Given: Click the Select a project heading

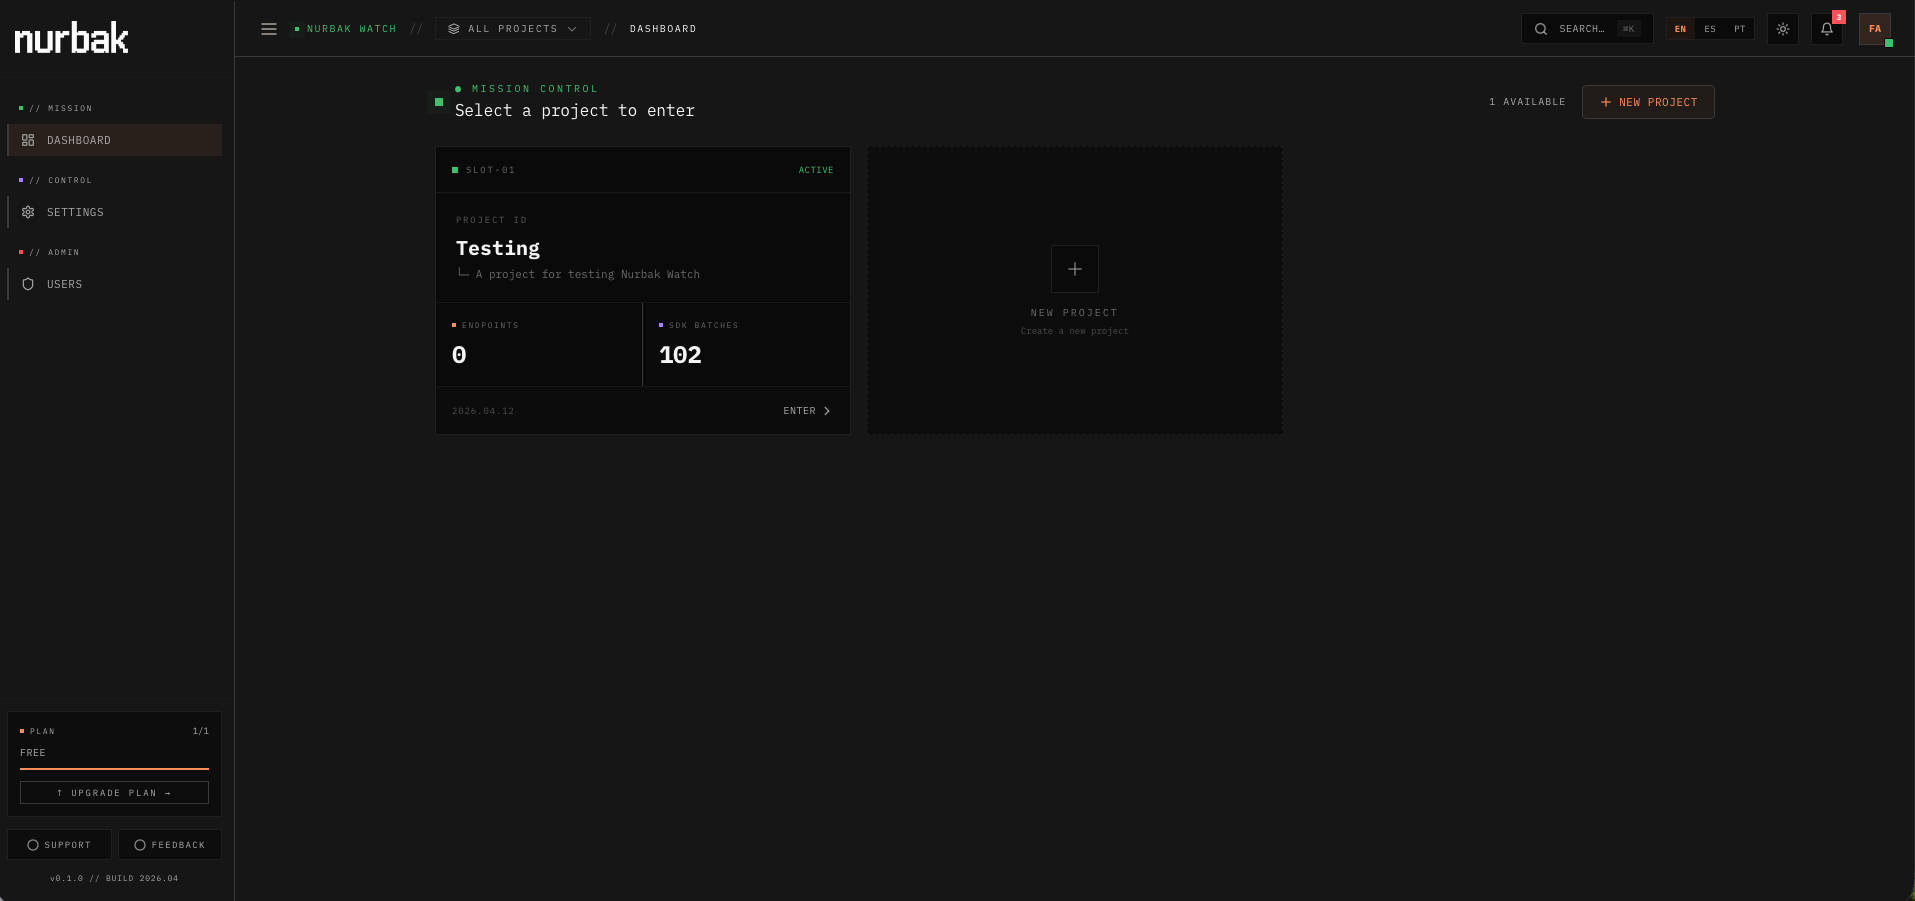Looking at the screenshot, I should pyautogui.click(x=575, y=111).
